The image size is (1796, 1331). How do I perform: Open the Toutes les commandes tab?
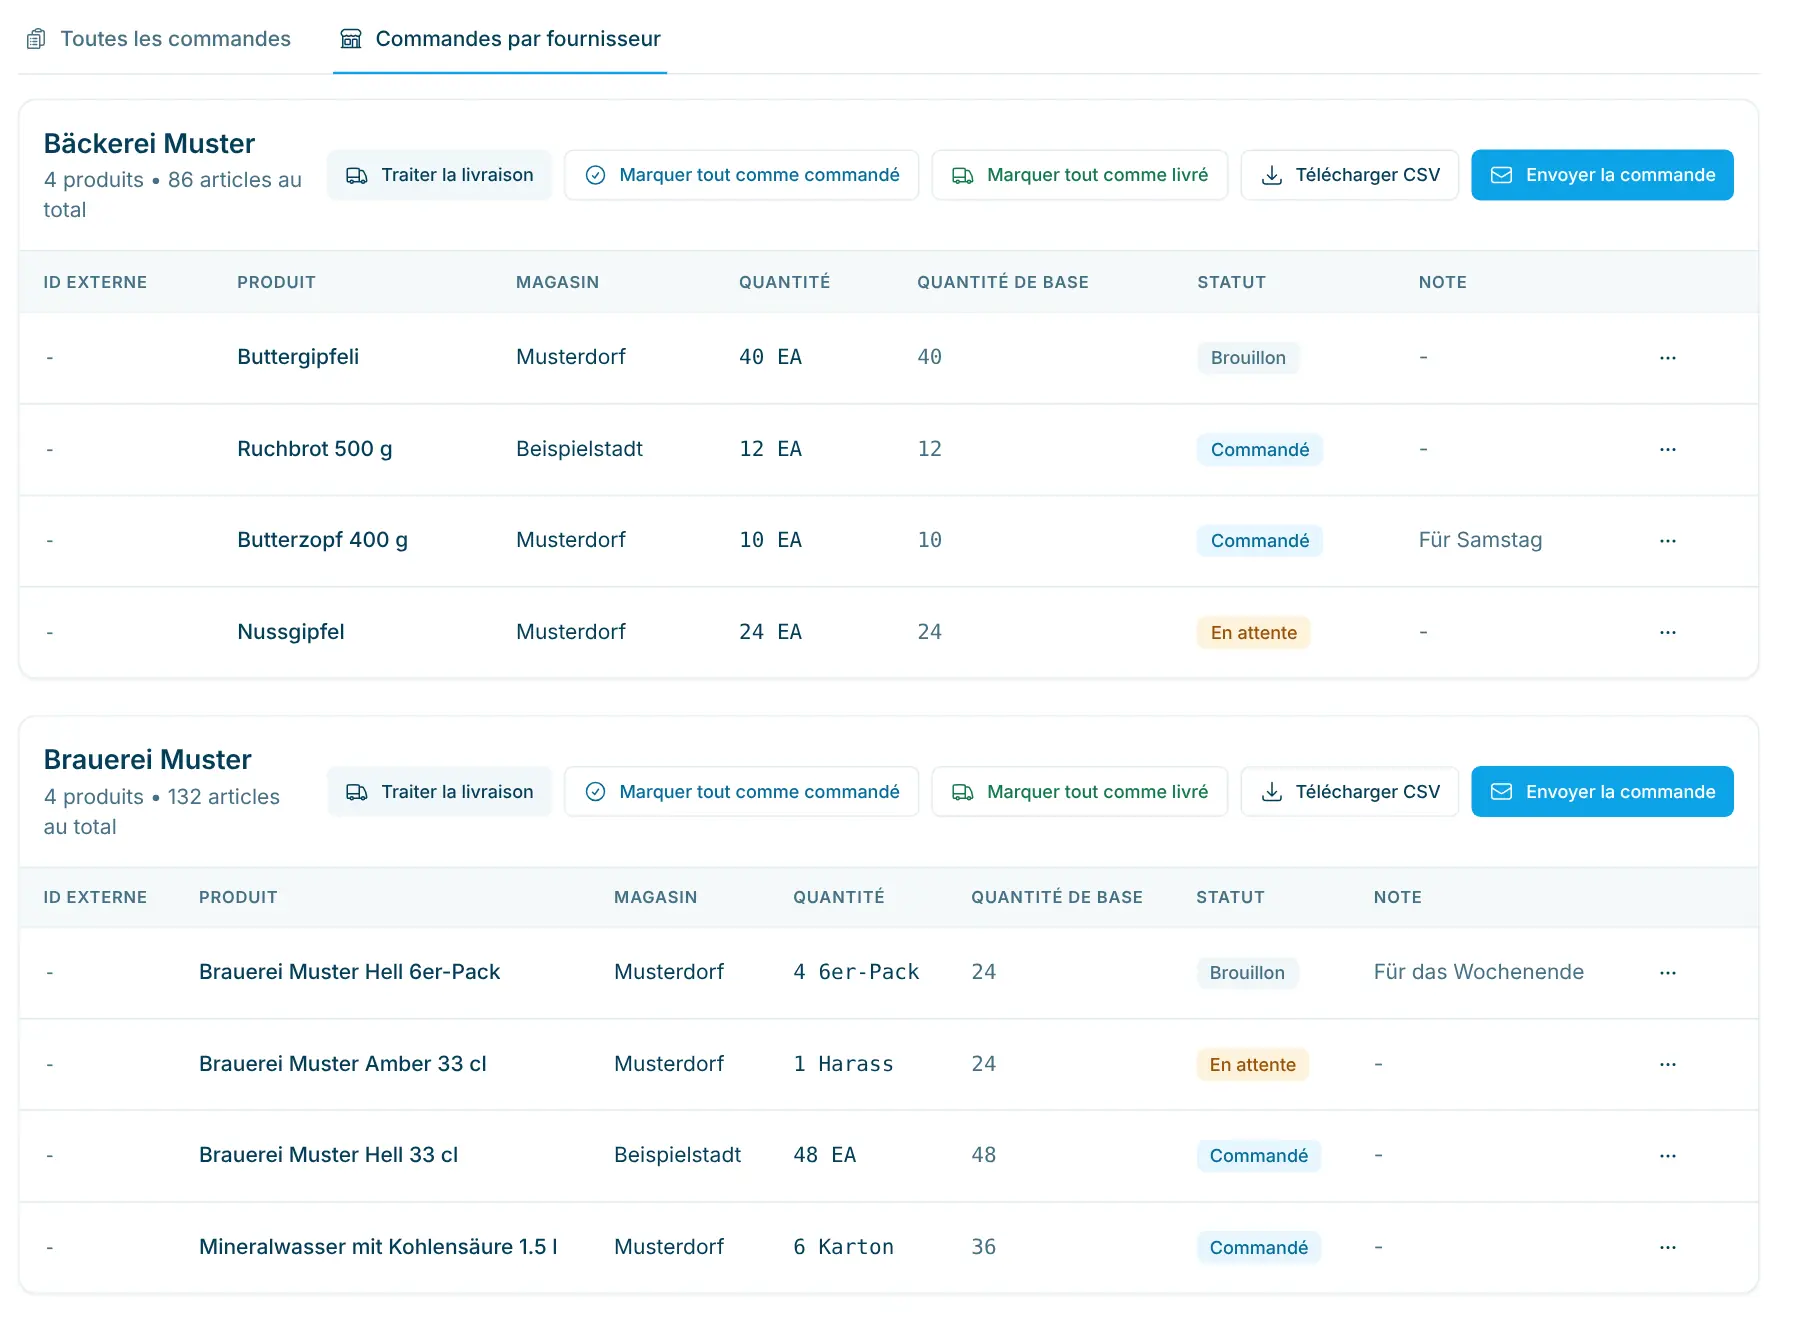tap(158, 38)
